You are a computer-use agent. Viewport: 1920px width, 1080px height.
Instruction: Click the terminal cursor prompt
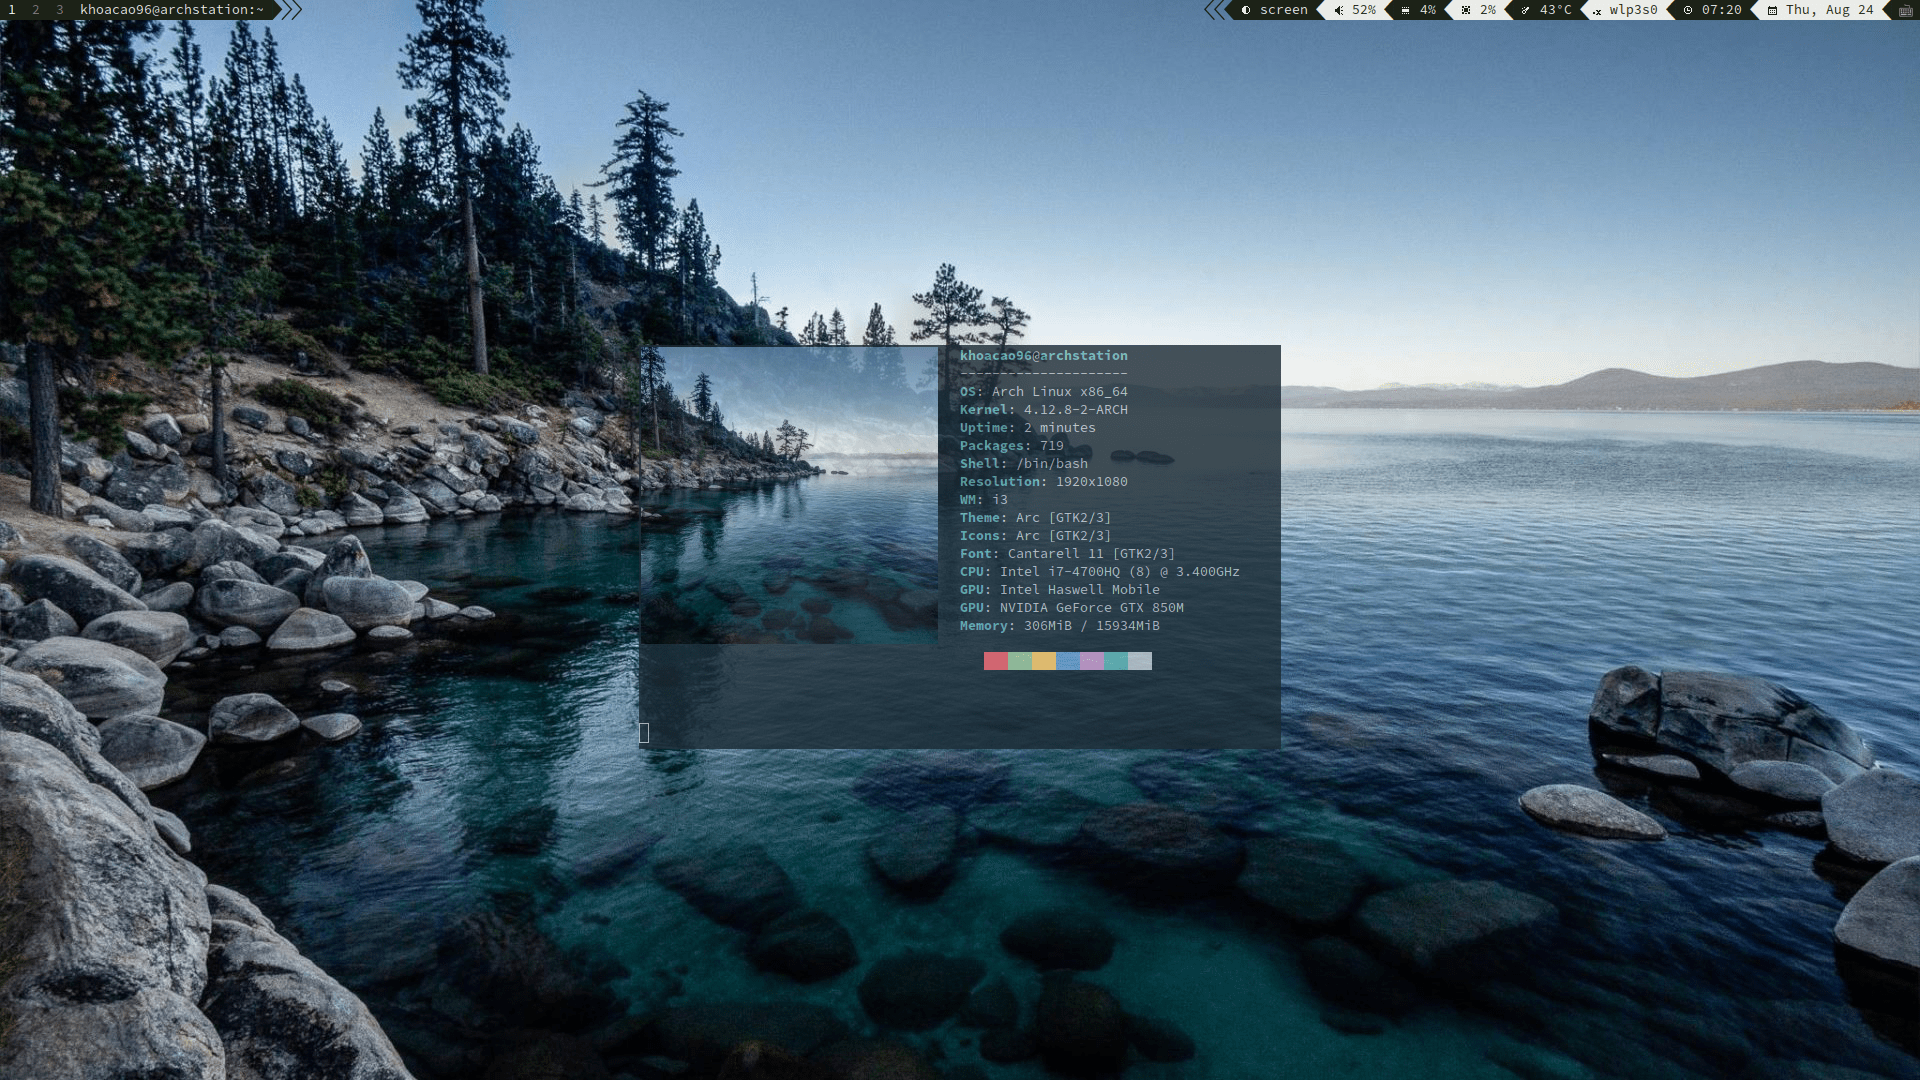644,733
